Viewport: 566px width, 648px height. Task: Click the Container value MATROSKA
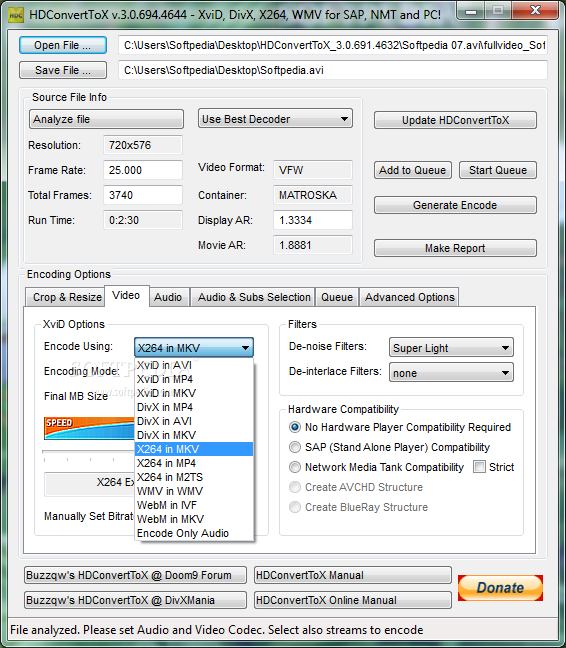tap(313, 195)
